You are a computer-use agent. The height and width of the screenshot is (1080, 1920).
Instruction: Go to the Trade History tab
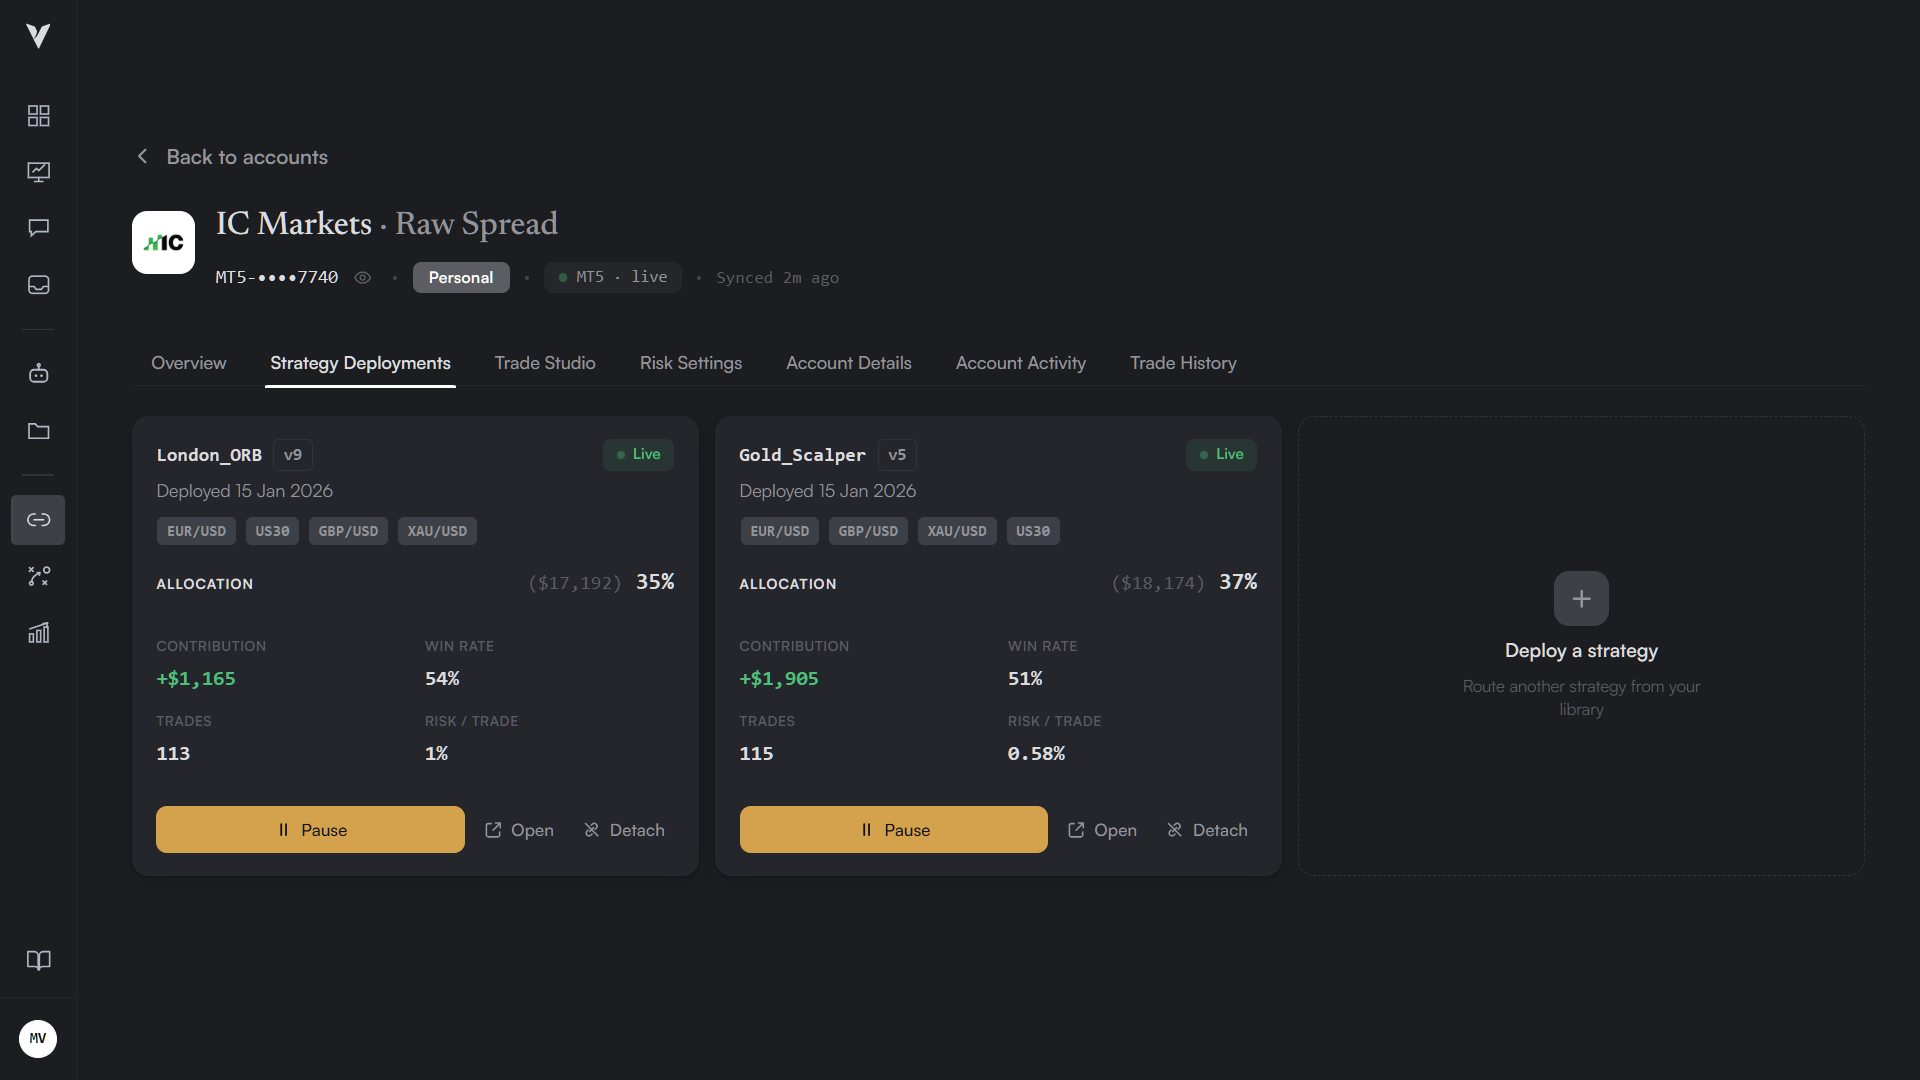(1183, 363)
